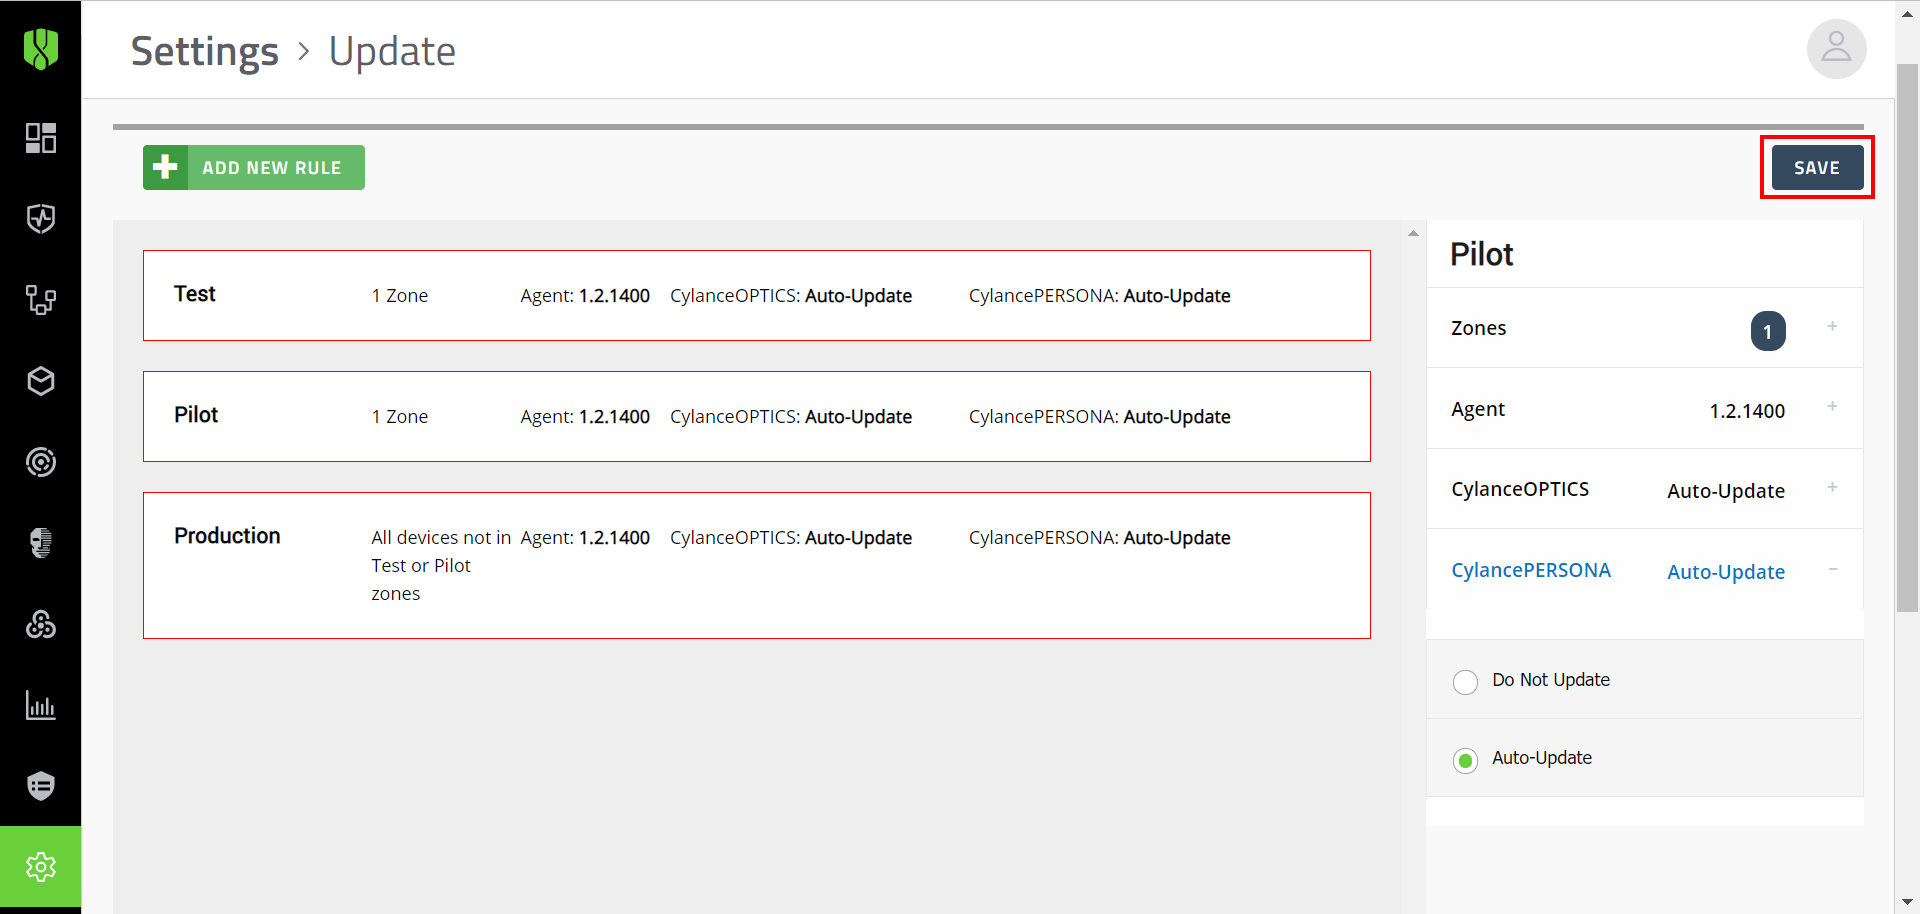
Task: Select the Production update rule
Action: [x=756, y=565]
